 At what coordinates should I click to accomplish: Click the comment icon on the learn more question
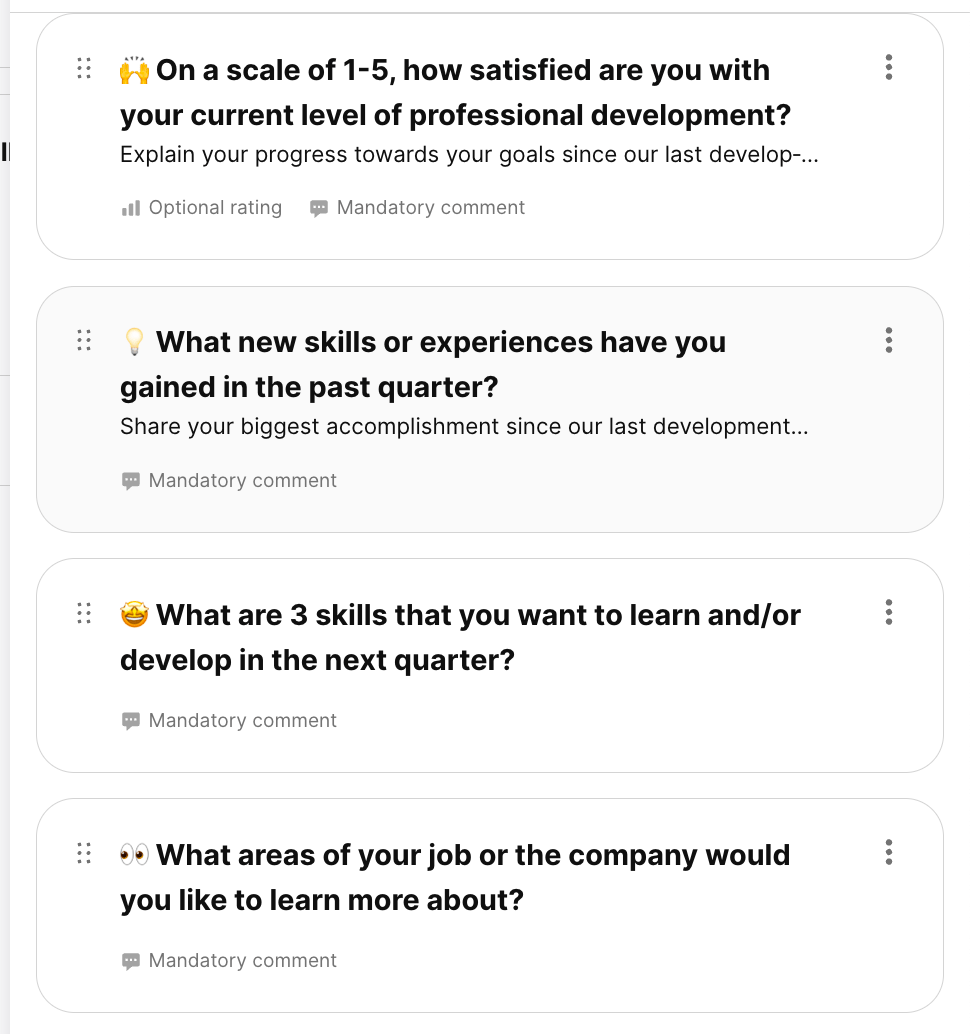[x=131, y=960]
